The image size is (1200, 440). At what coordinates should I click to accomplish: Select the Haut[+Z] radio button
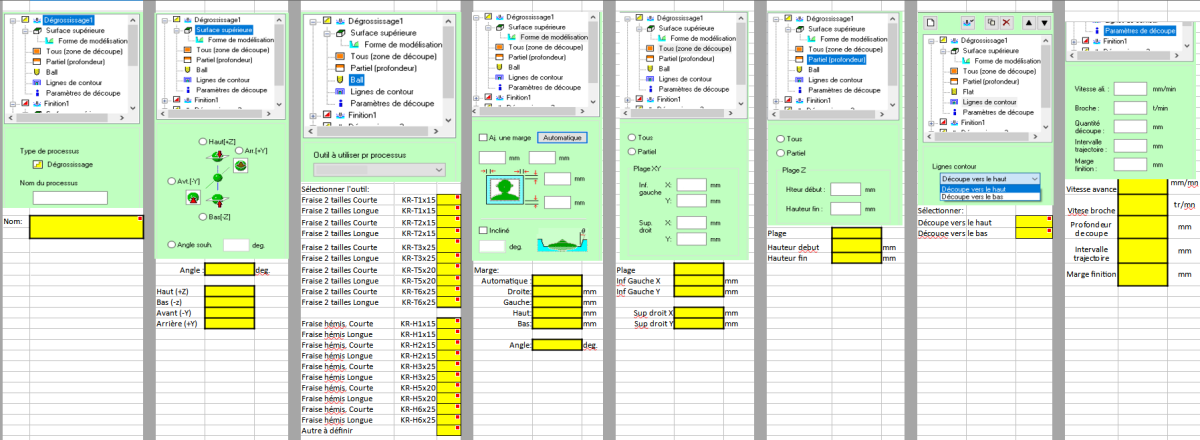pos(204,142)
